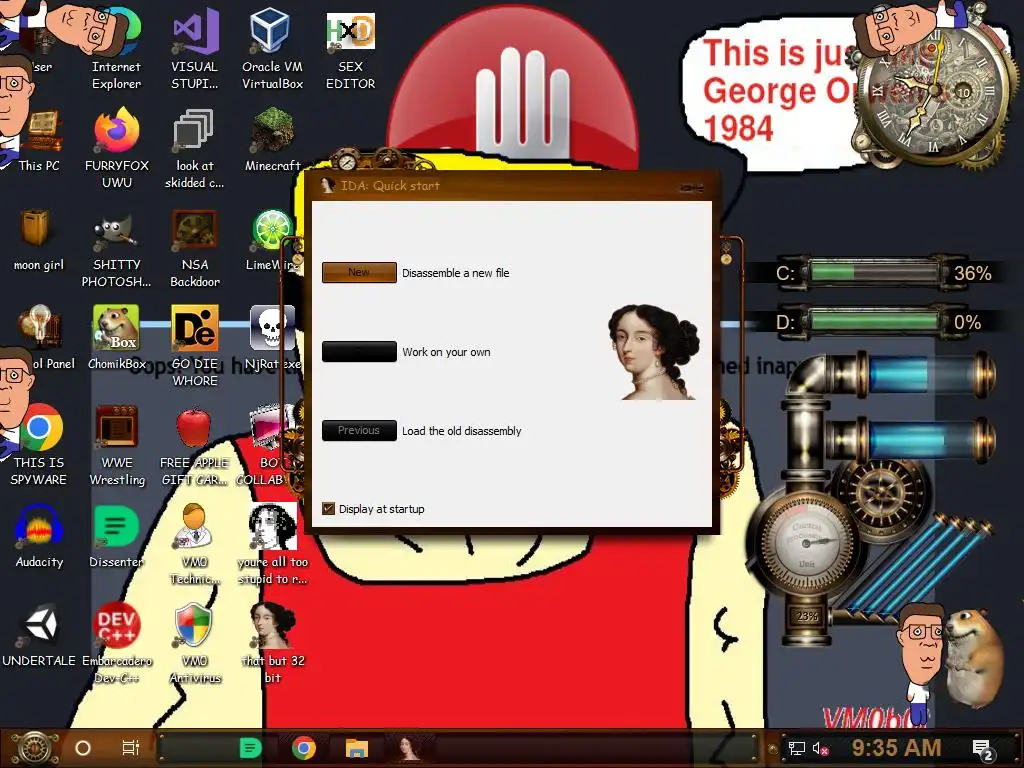Open the green Dissenter taskbar icon
1024x768 pixels.
(x=251, y=748)
